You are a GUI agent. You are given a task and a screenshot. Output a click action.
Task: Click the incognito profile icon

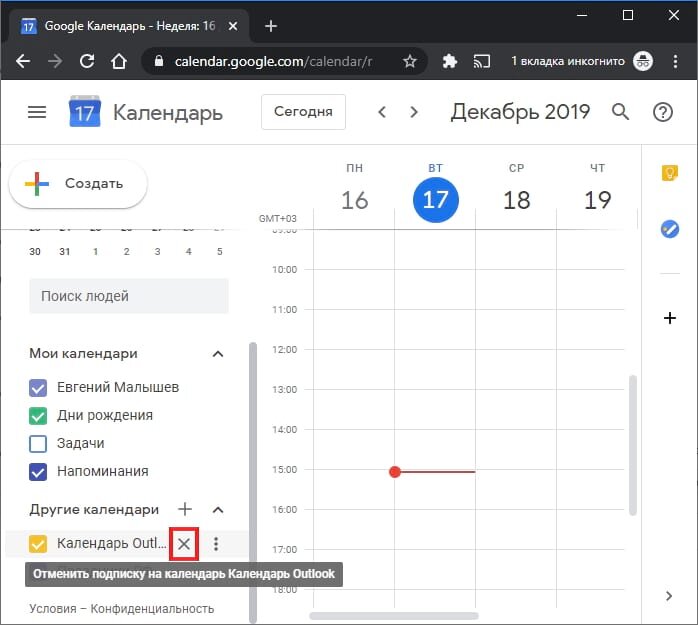coord(643,61)
